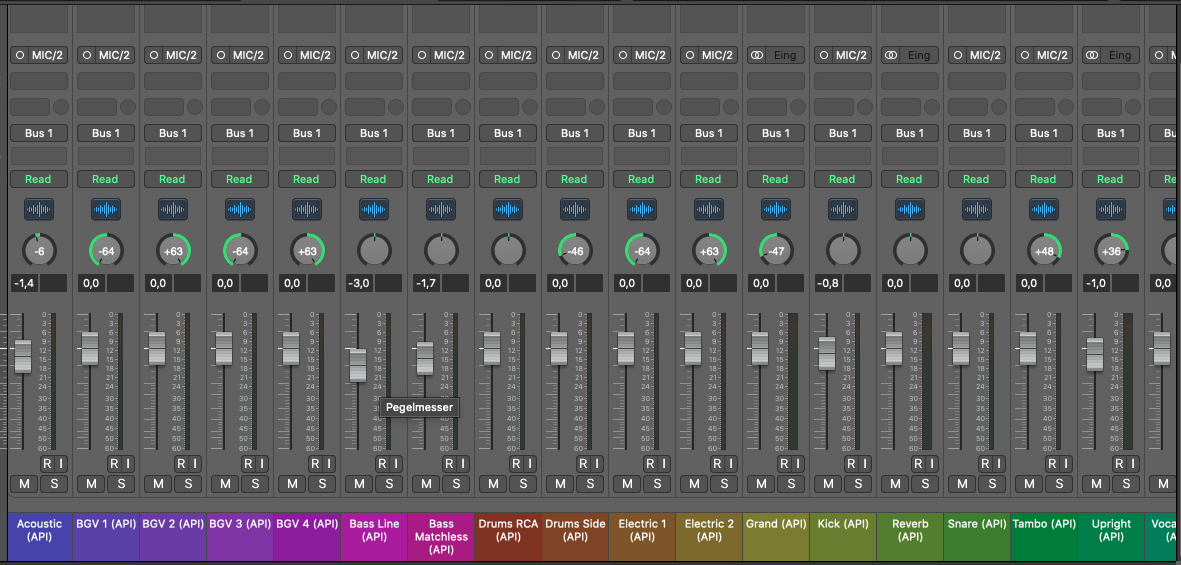Select the Acoustic (API) channel name
This screenshot has height=565, width=1181.
pos(39,530)
